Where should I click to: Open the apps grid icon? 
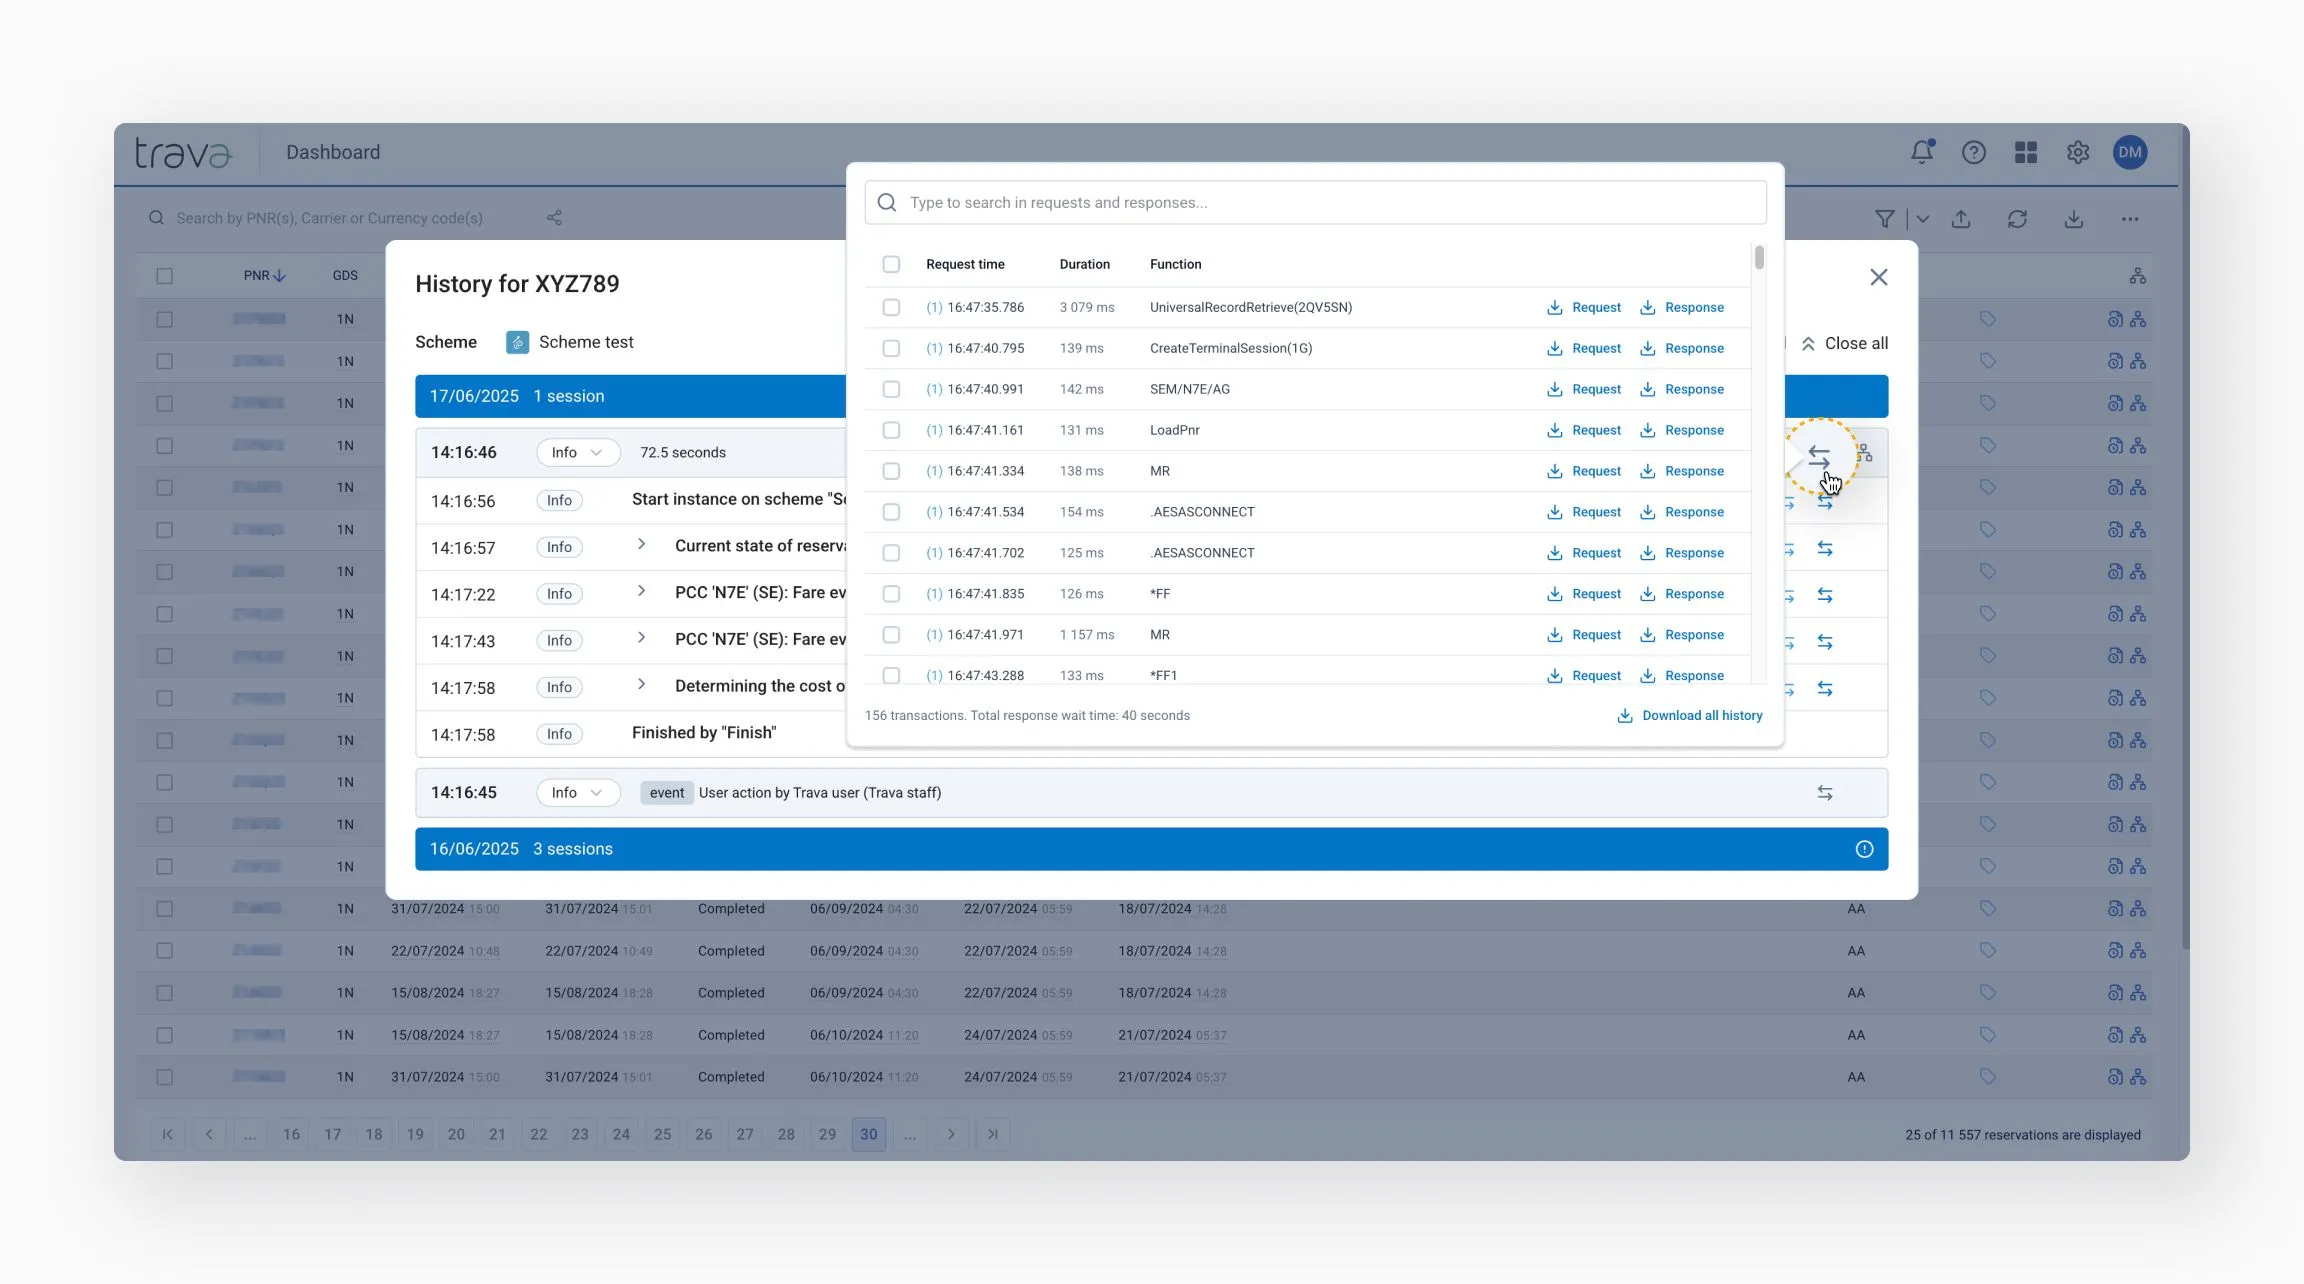click(2025, 152)
